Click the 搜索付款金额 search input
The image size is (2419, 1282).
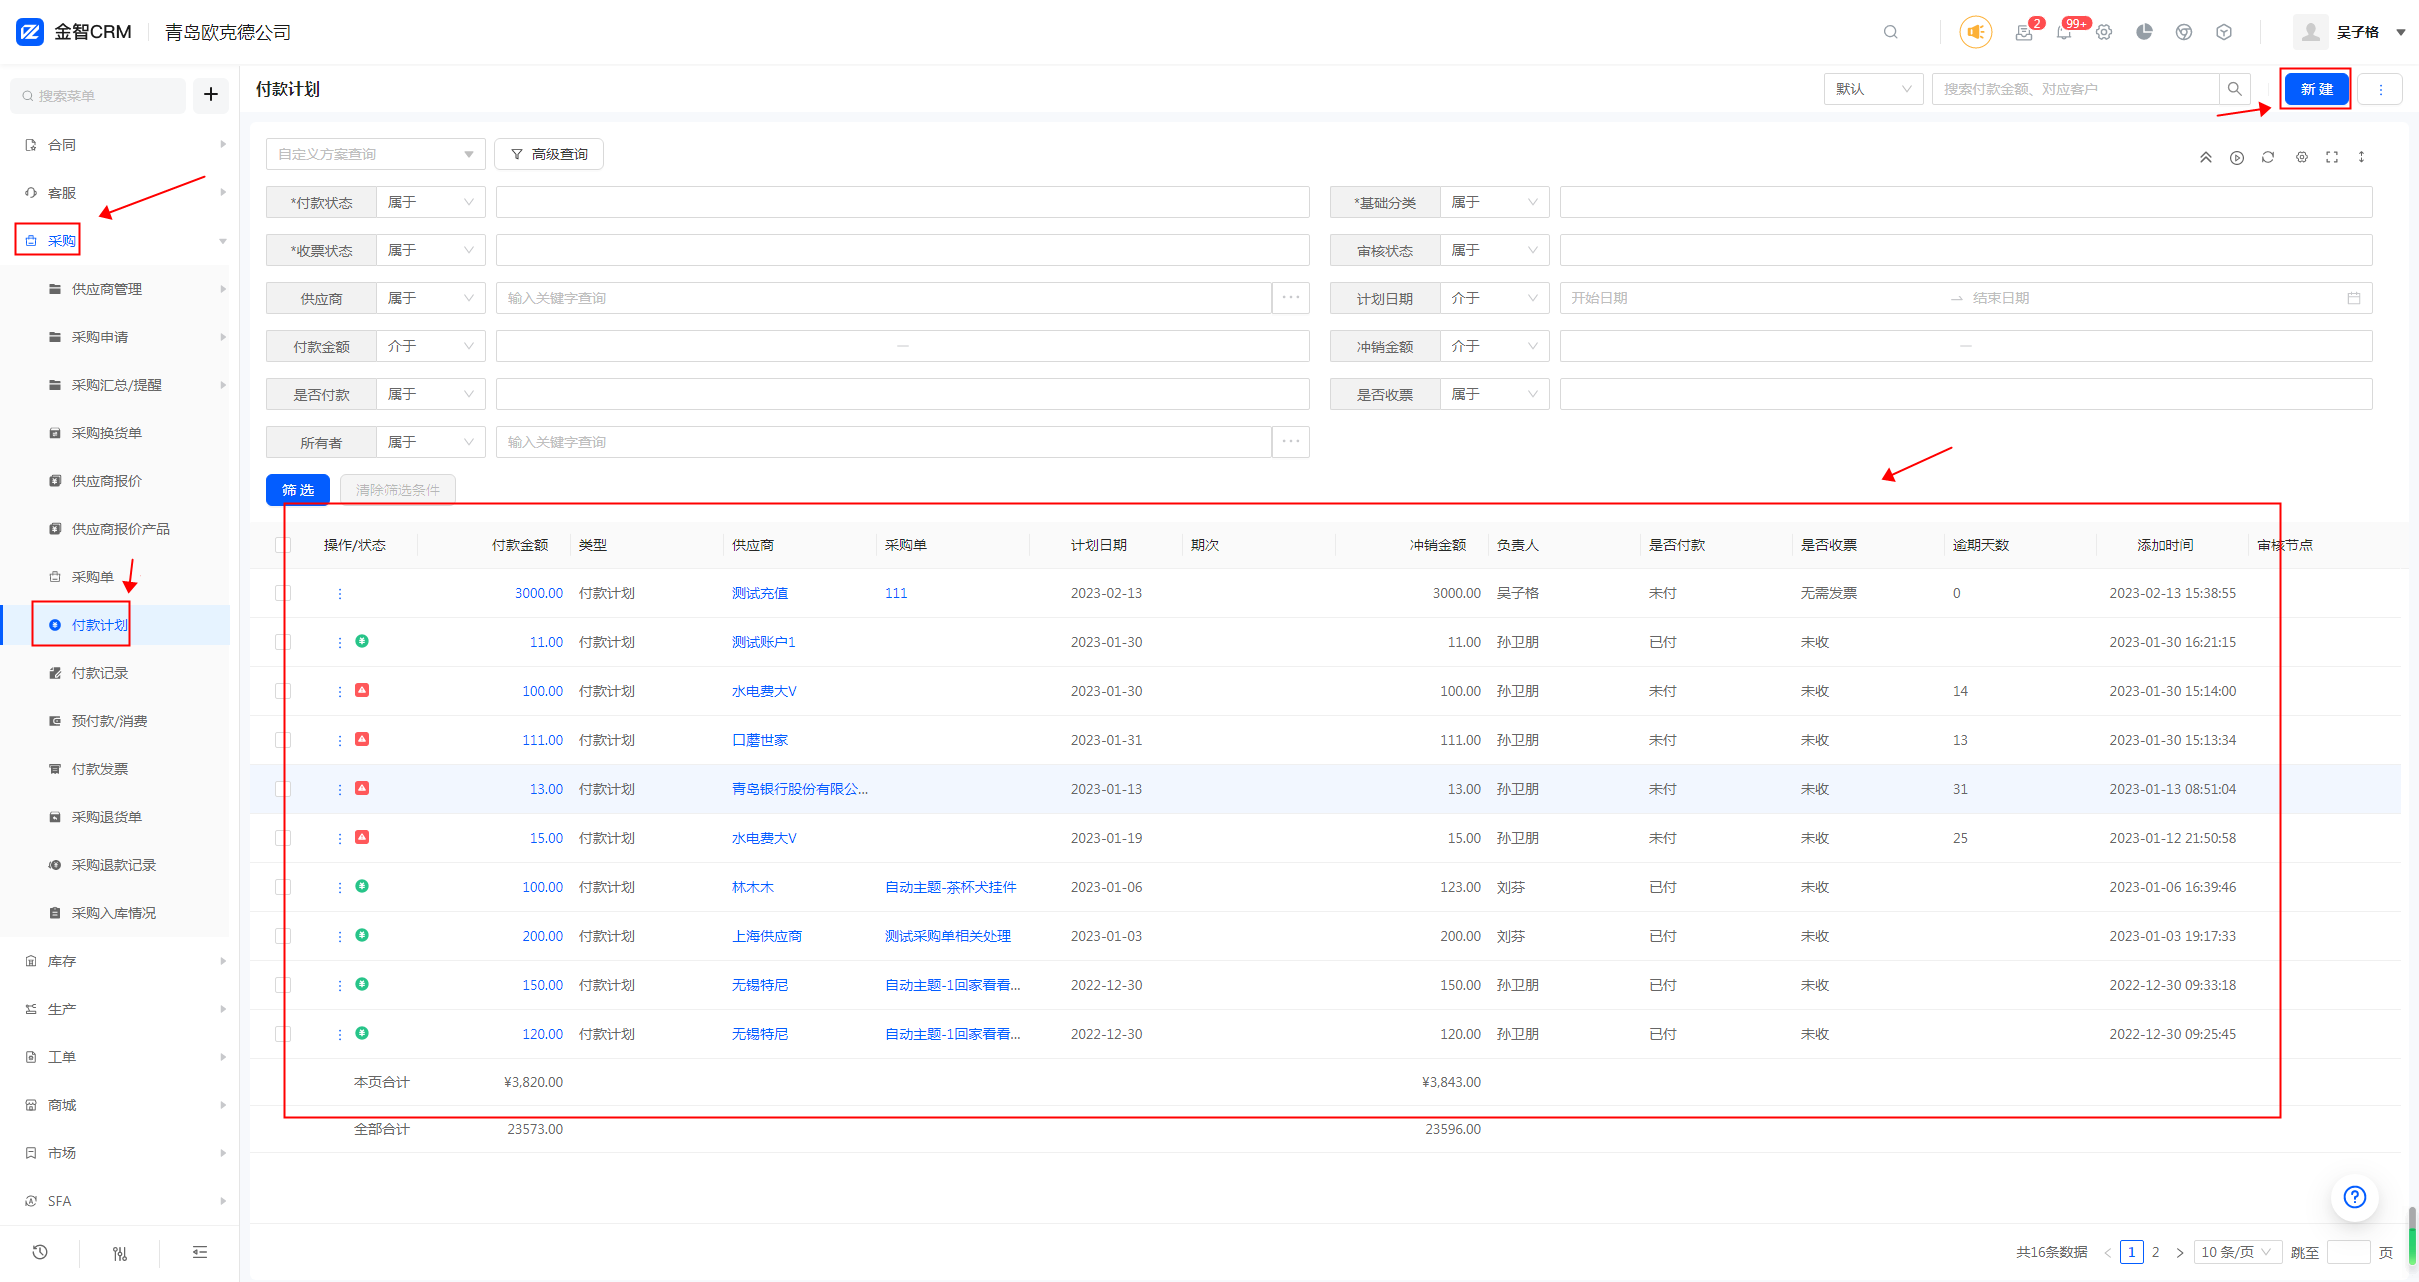click(x=2075, y=89)
